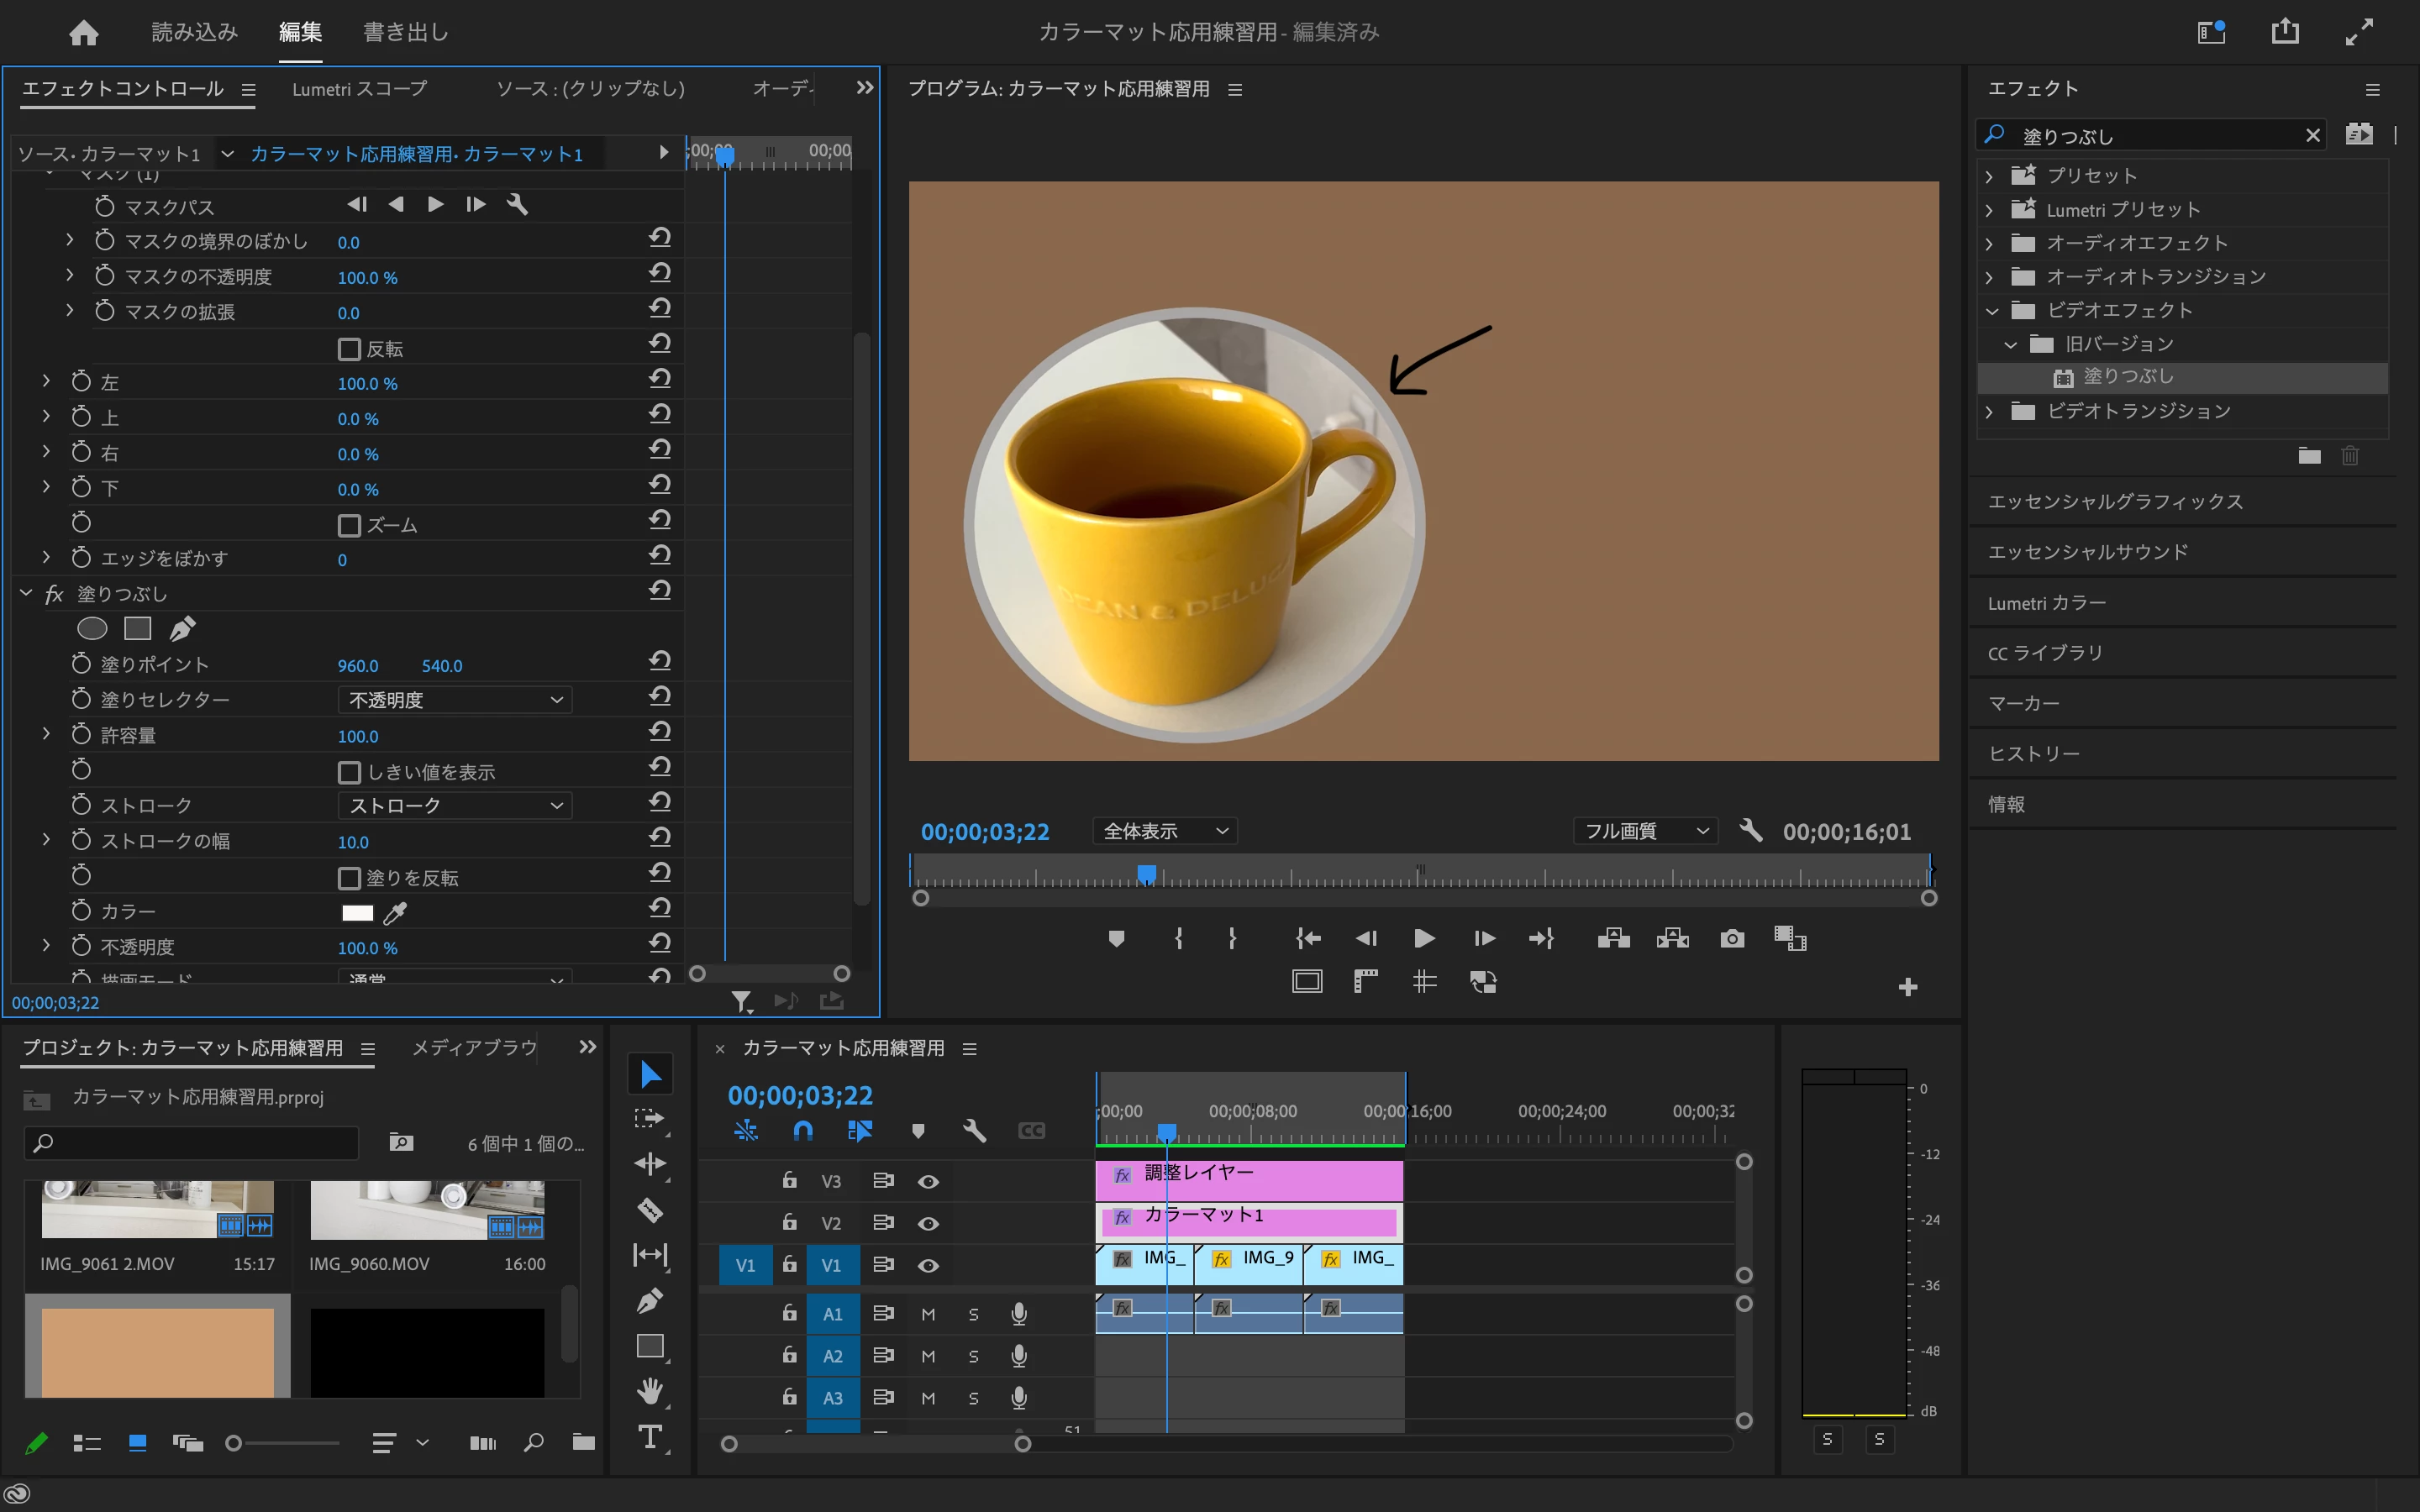The height and width of the screenshot is (1512, 2420).
Task: Enable the 反転 mask checkbox
Action: 349,349
